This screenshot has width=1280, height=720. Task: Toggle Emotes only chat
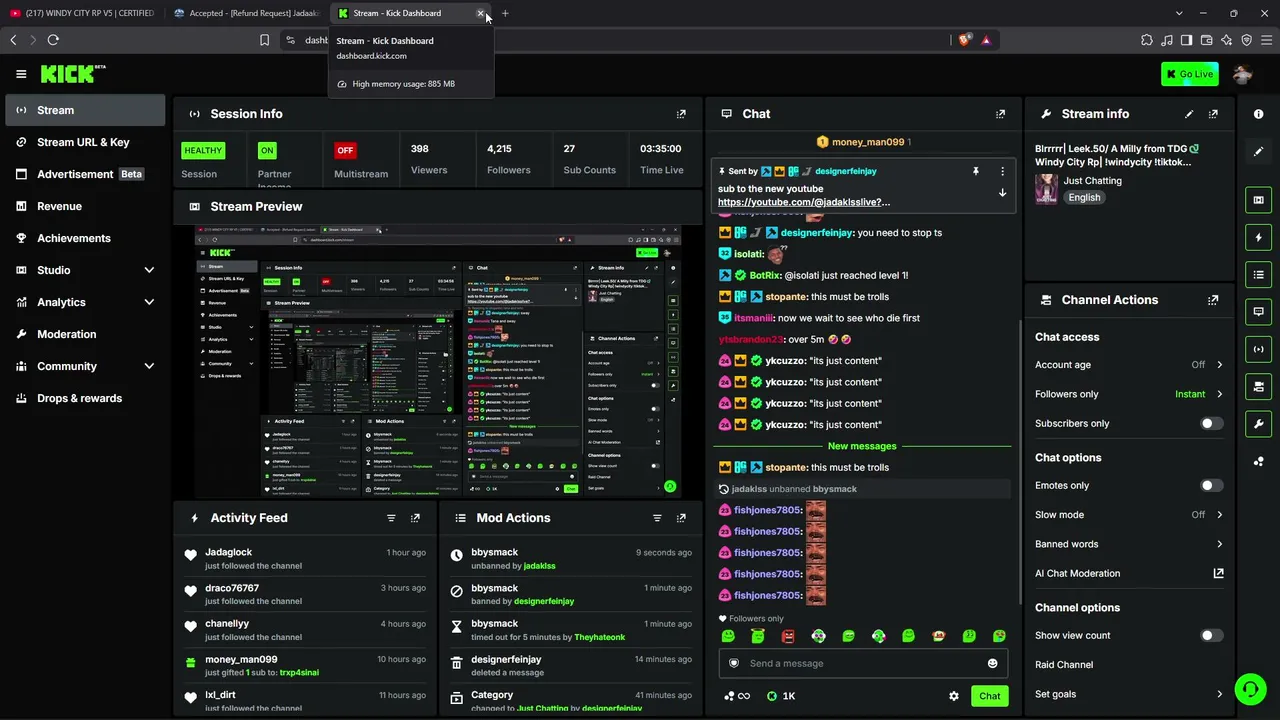point(1211,485)
